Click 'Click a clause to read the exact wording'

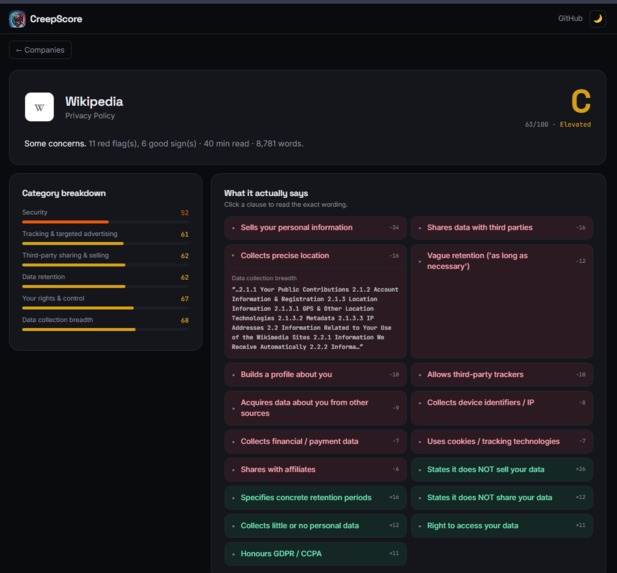click(286, 205)
